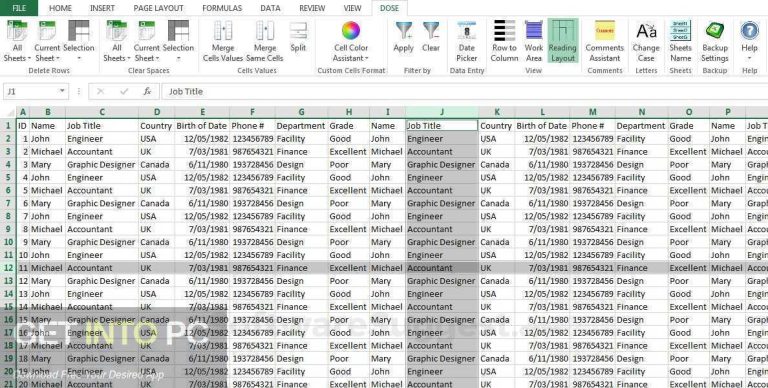Click Clear Spaces Selection icon
The height and width of the screenshot is (388, 768).
pos(178,30)
